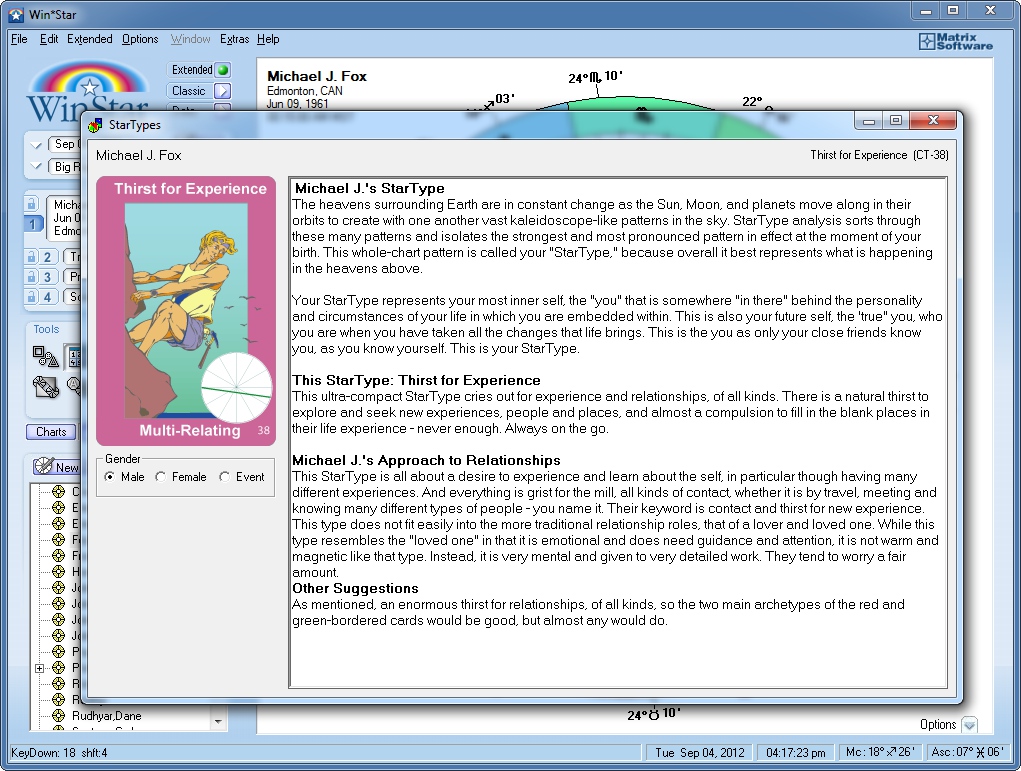Select chart slot number 3

pyautogui.click(x=48, y=277)
